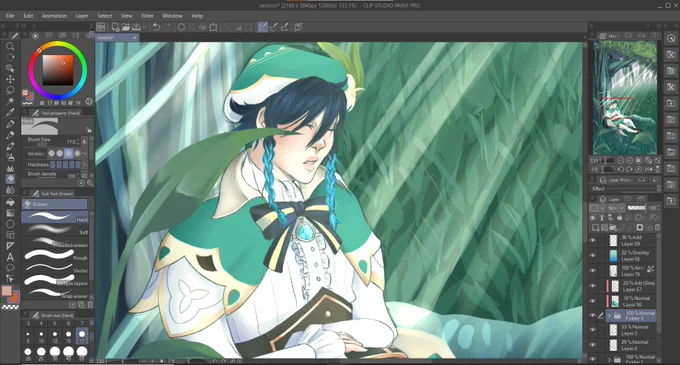Image resolution: width=680 pixels, height=365 pixels.
Task: Open the Layer menu
Action: pos(82,16)
